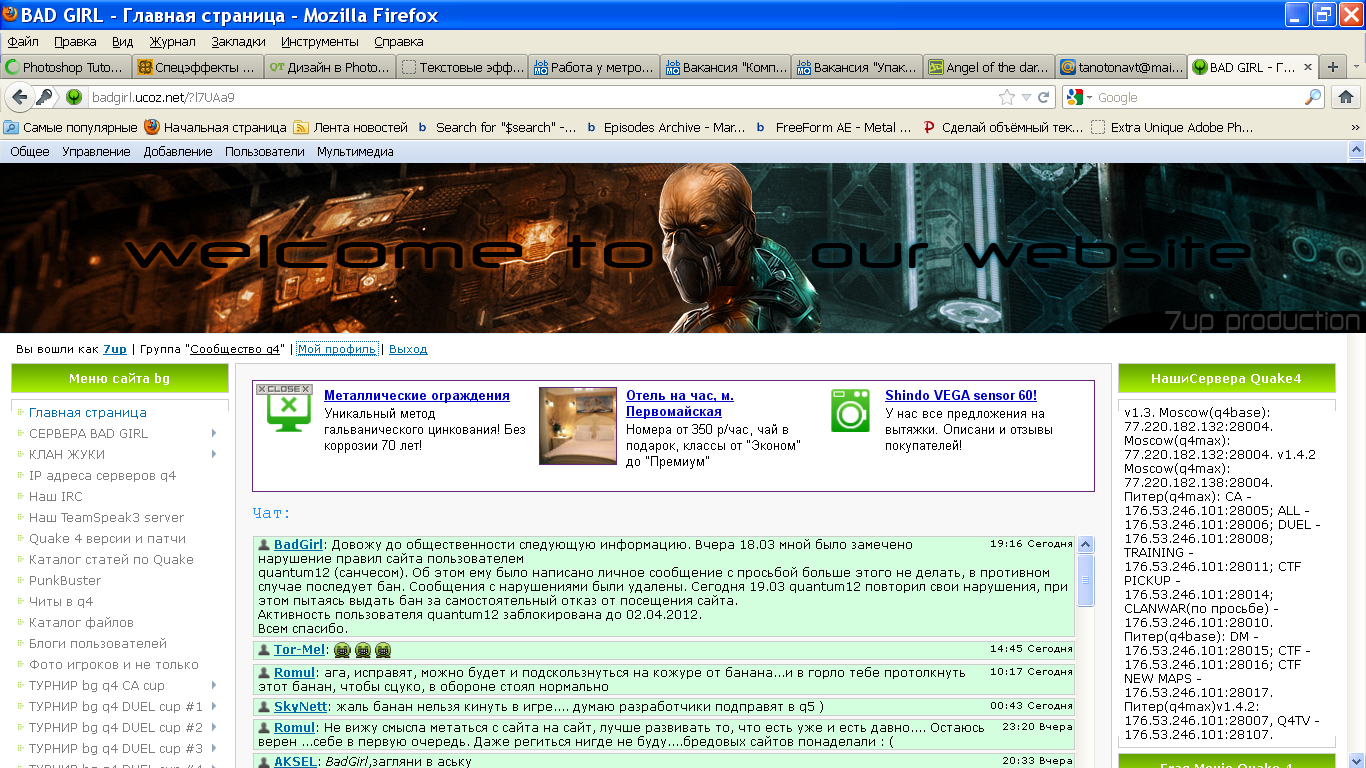Go to the Firefox home page icon

pos(1346,97)
